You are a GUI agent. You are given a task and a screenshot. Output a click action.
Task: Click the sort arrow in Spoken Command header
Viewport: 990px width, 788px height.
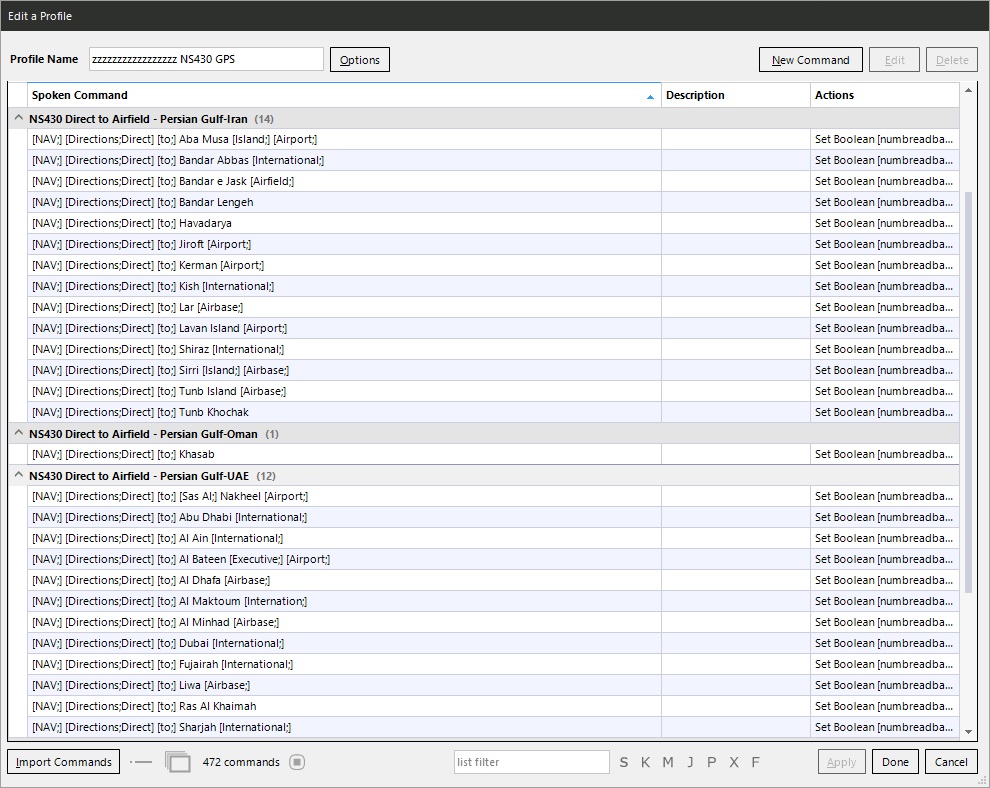point(650,97)
